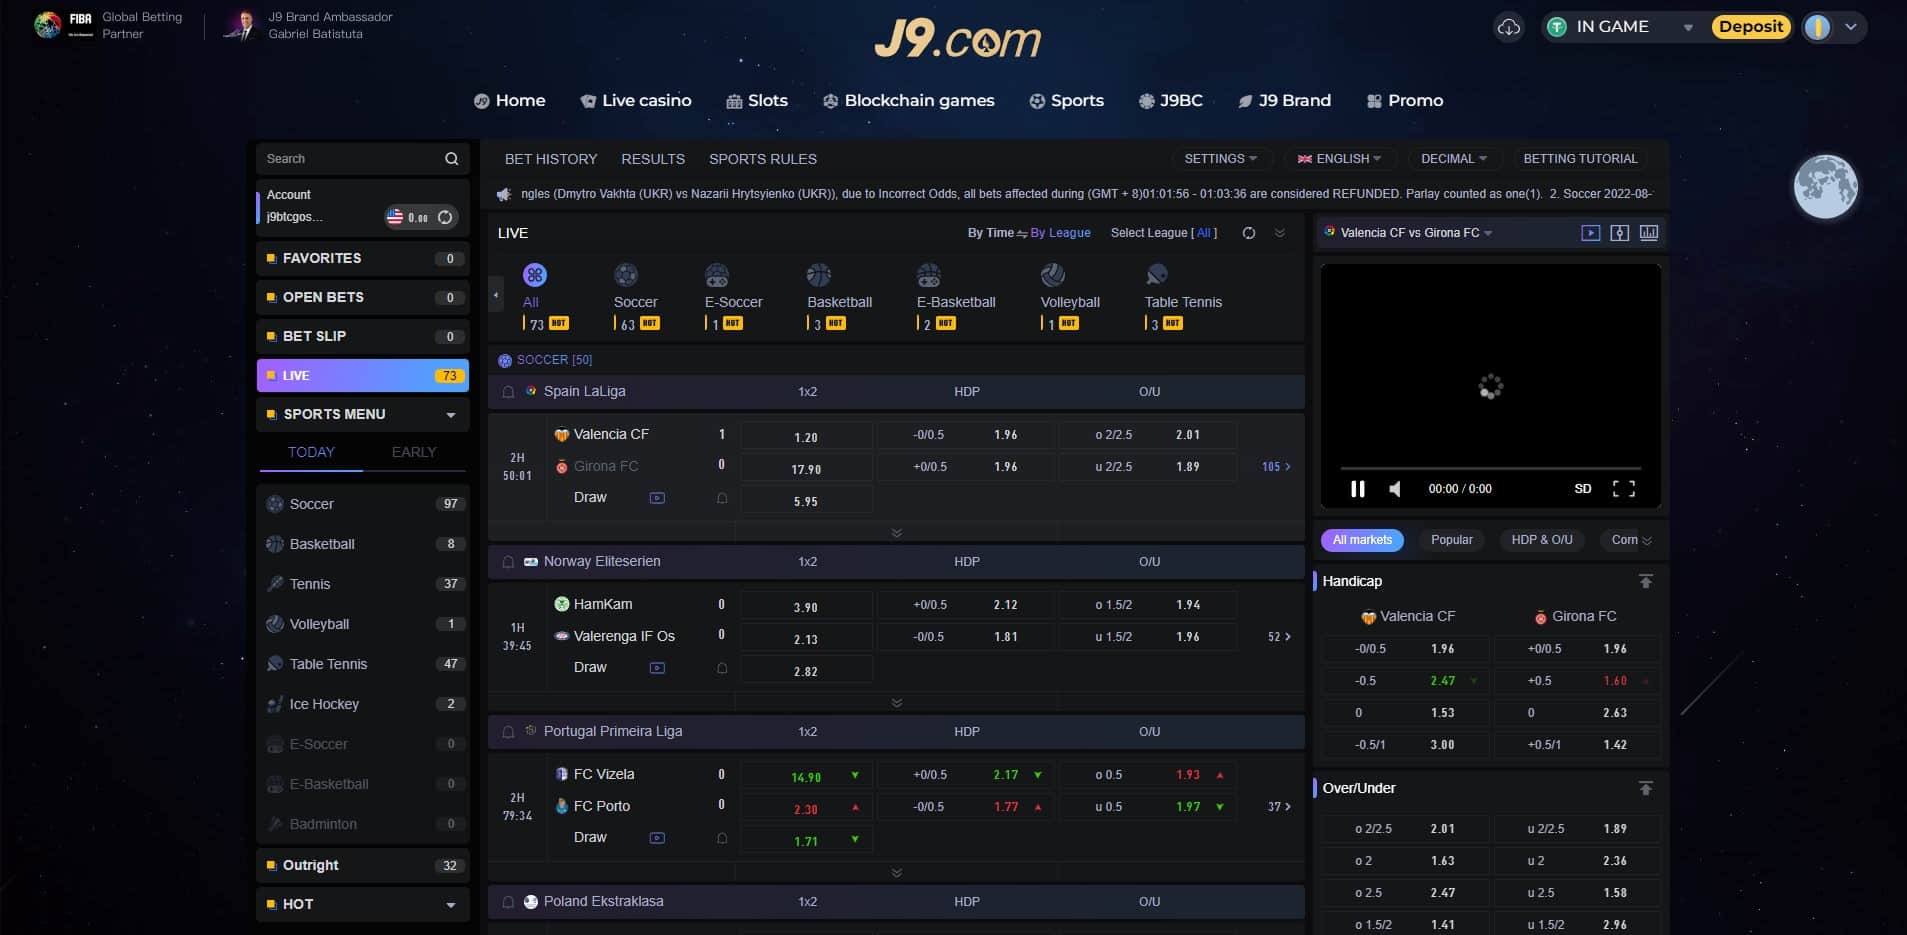This screenshot has width=1907, height=935.
Task: Toggle Portugal Primeira Liga notification bell
Action: pyautogui.click(x=508, y=732)
